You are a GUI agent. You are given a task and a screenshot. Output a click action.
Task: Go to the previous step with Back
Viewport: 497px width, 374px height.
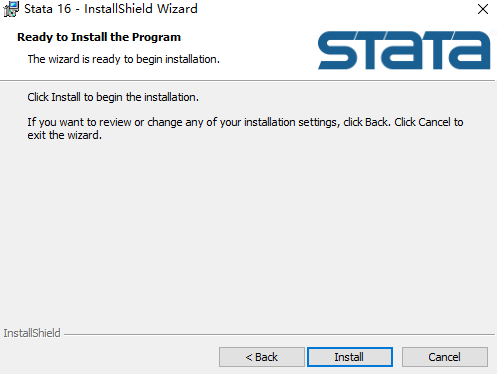262,357
